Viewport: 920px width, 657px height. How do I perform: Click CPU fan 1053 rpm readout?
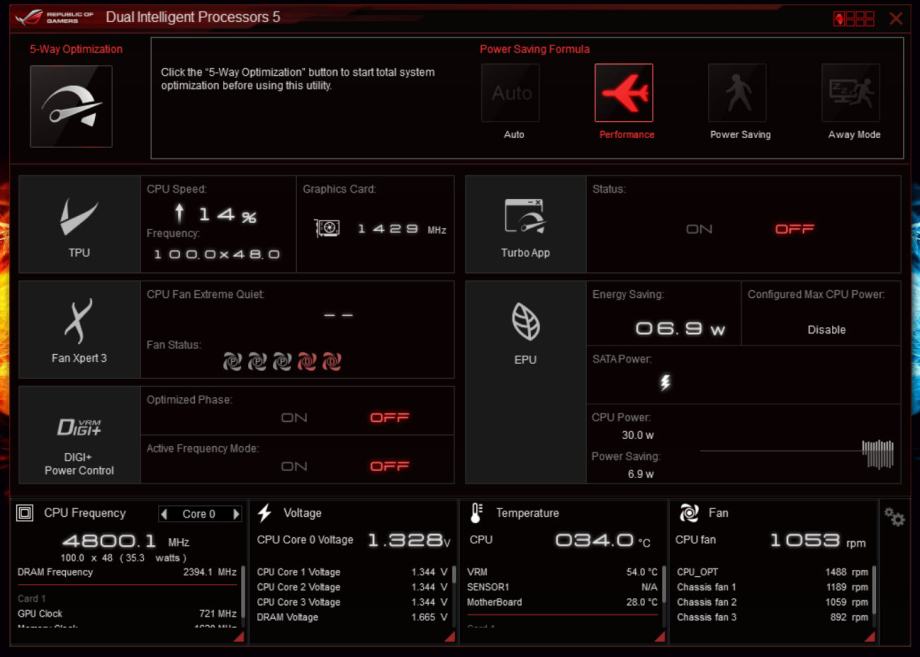(x=817, y=540)
